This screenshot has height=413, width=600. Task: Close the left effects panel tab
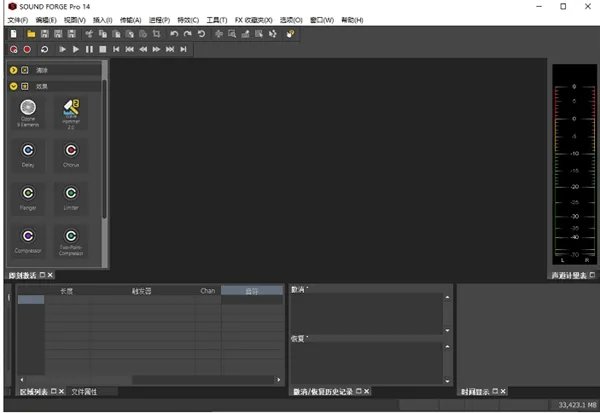(50, 275)
